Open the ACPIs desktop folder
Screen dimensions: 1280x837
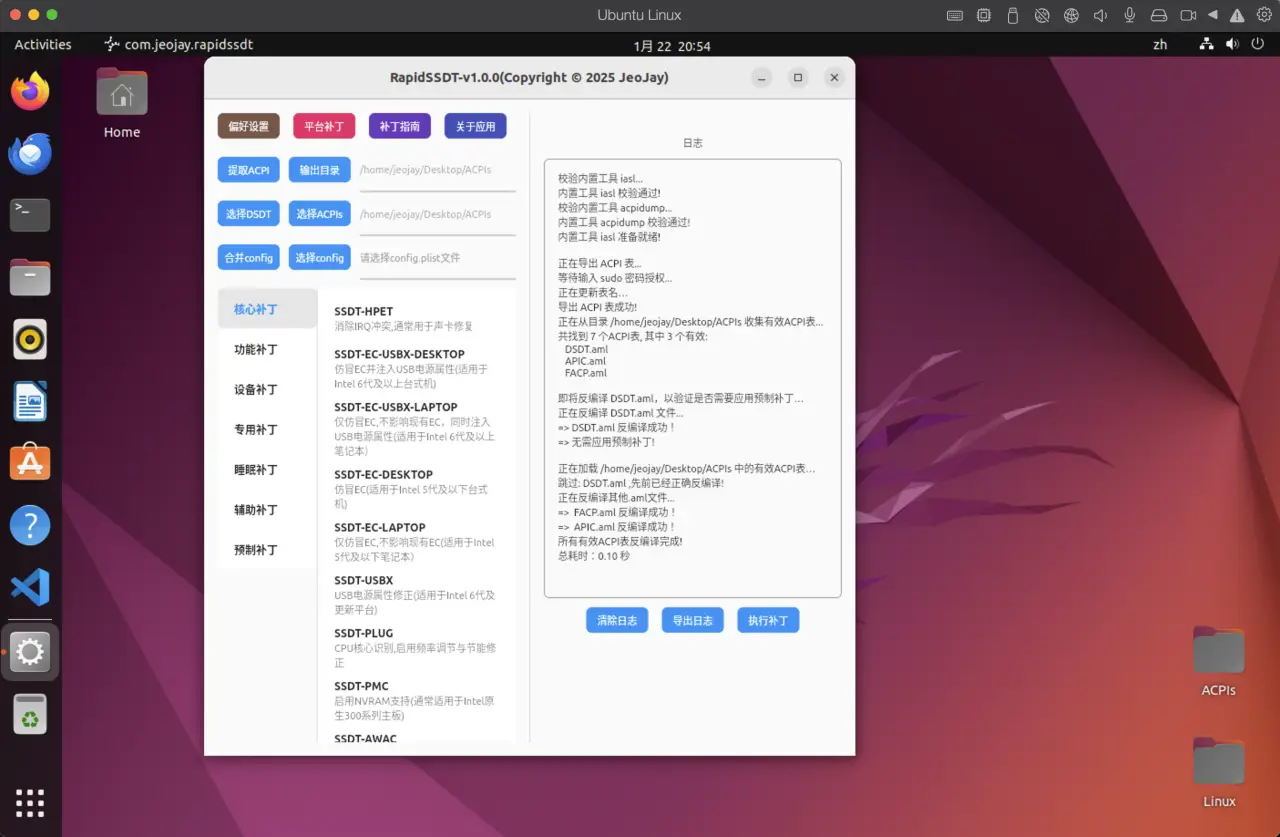tap(1218, 661)
